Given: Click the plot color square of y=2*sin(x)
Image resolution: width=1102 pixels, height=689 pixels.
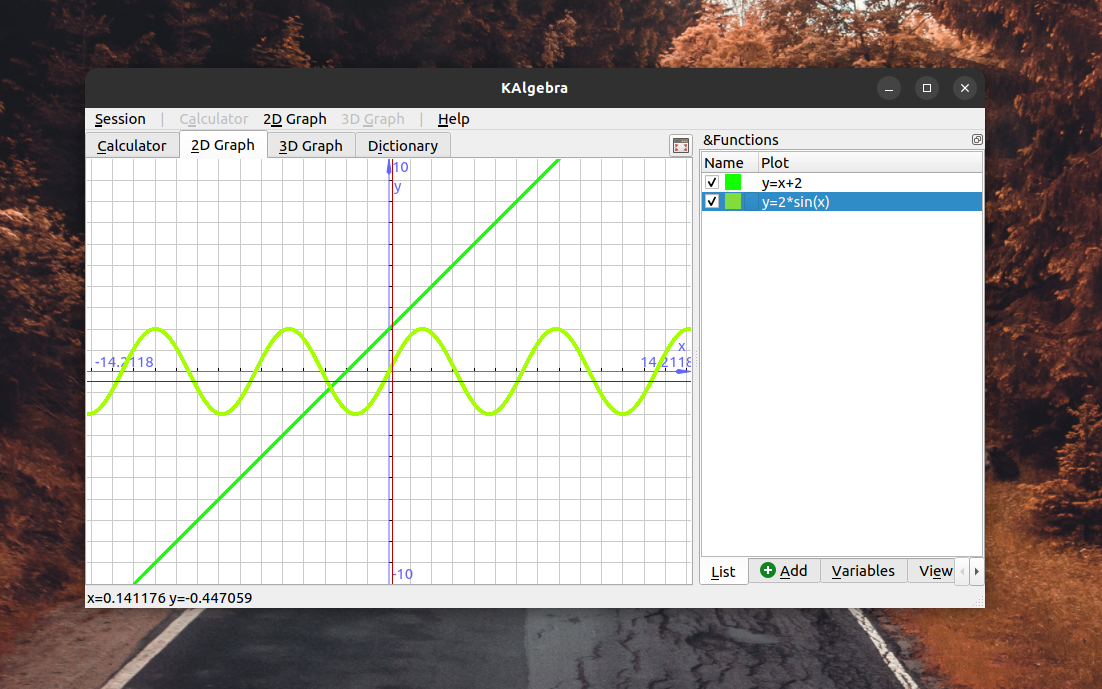Looking at the screenshot, I should pyautogui.click(x=731, y=201).
